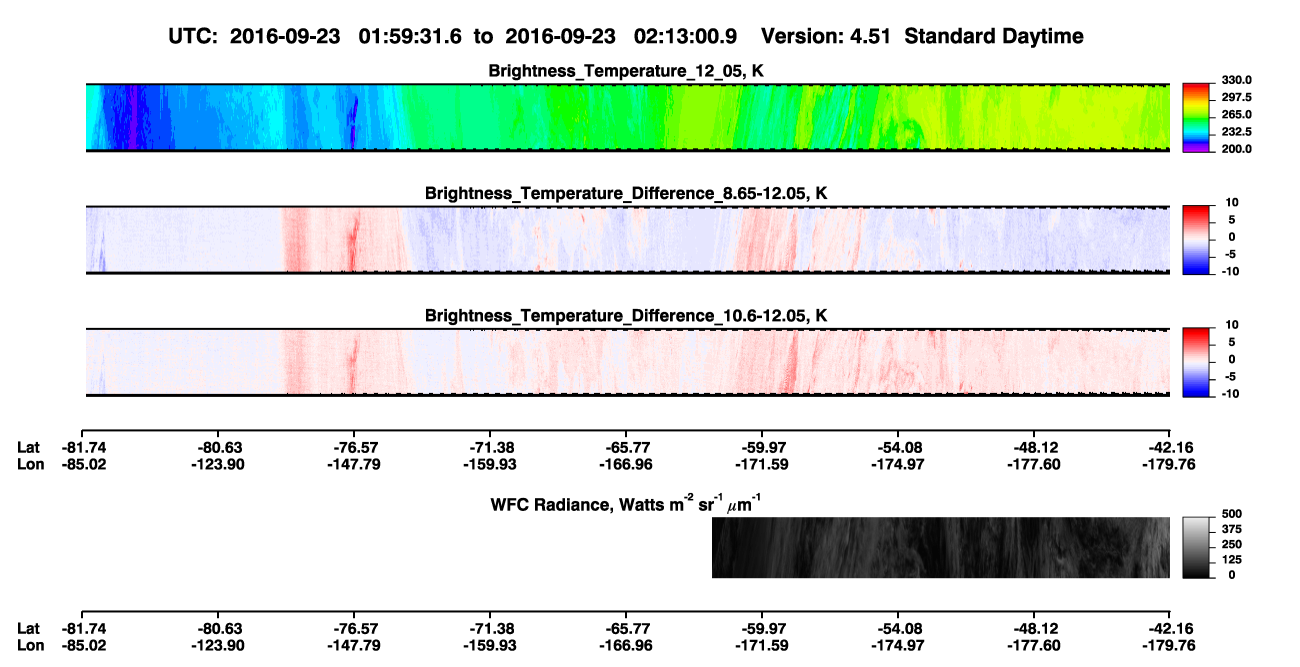Click the "10" tick of the 8.65-12.05 colorbar
1300x667 pixels.
coord(1230,203)
